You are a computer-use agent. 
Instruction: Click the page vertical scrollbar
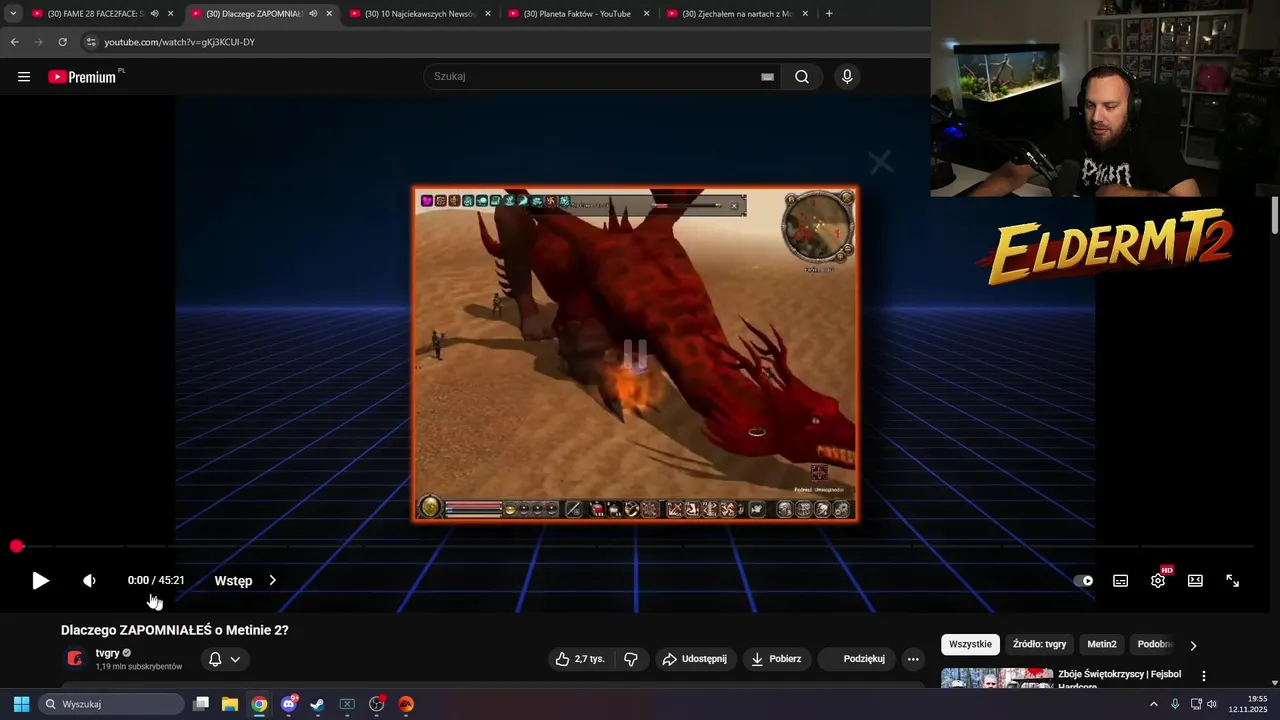[x=1275, y=216]
